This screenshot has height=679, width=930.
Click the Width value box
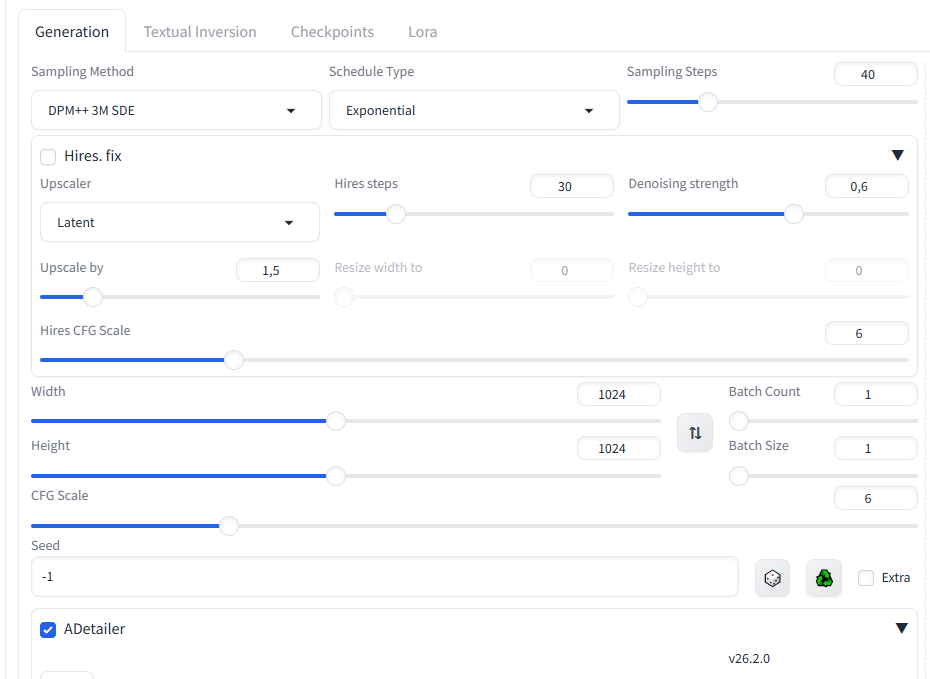tap(618, 394)
